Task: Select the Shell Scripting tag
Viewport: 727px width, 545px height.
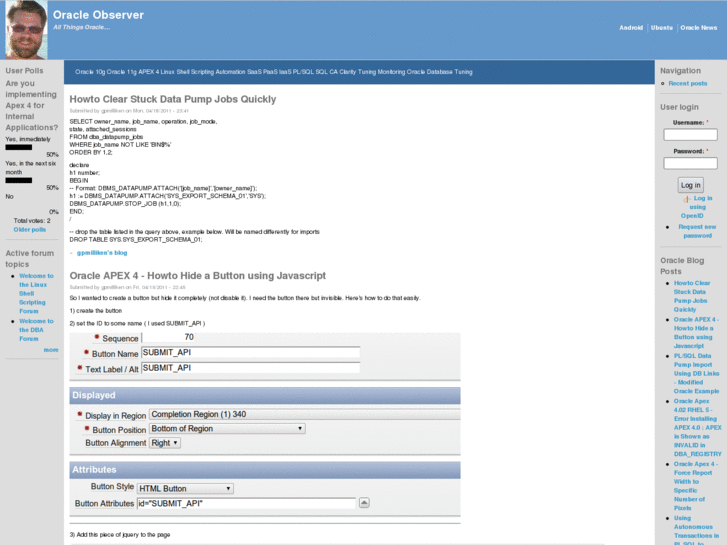Action: [195, 72]
